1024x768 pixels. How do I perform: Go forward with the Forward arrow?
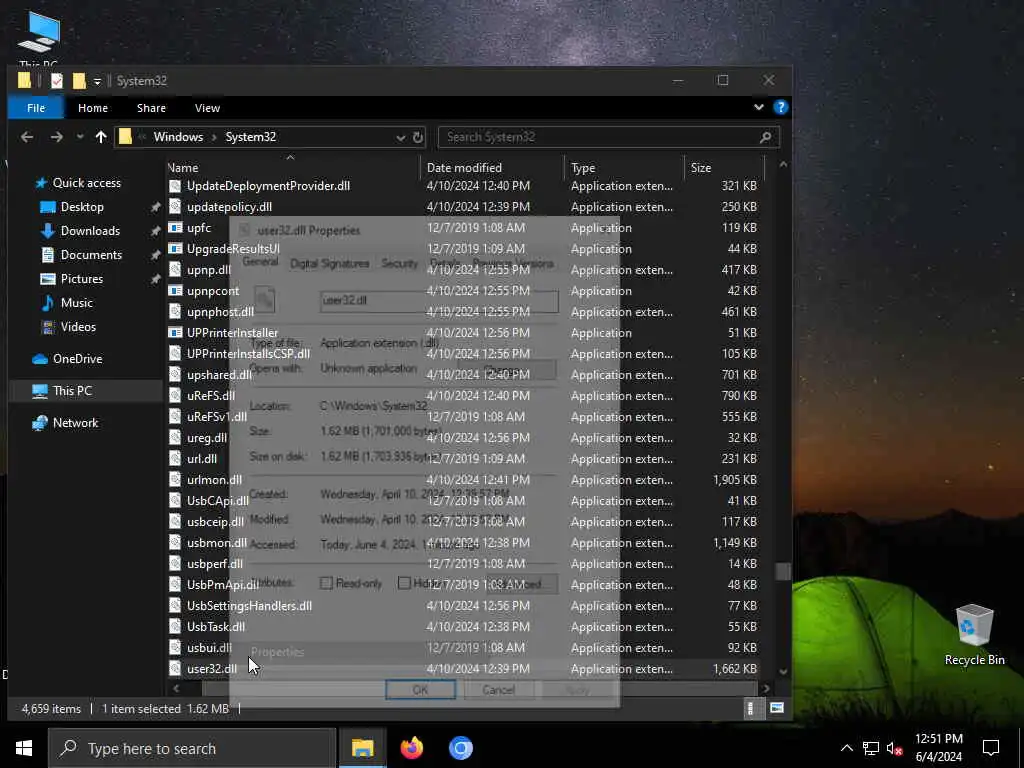tap(57, 136)
